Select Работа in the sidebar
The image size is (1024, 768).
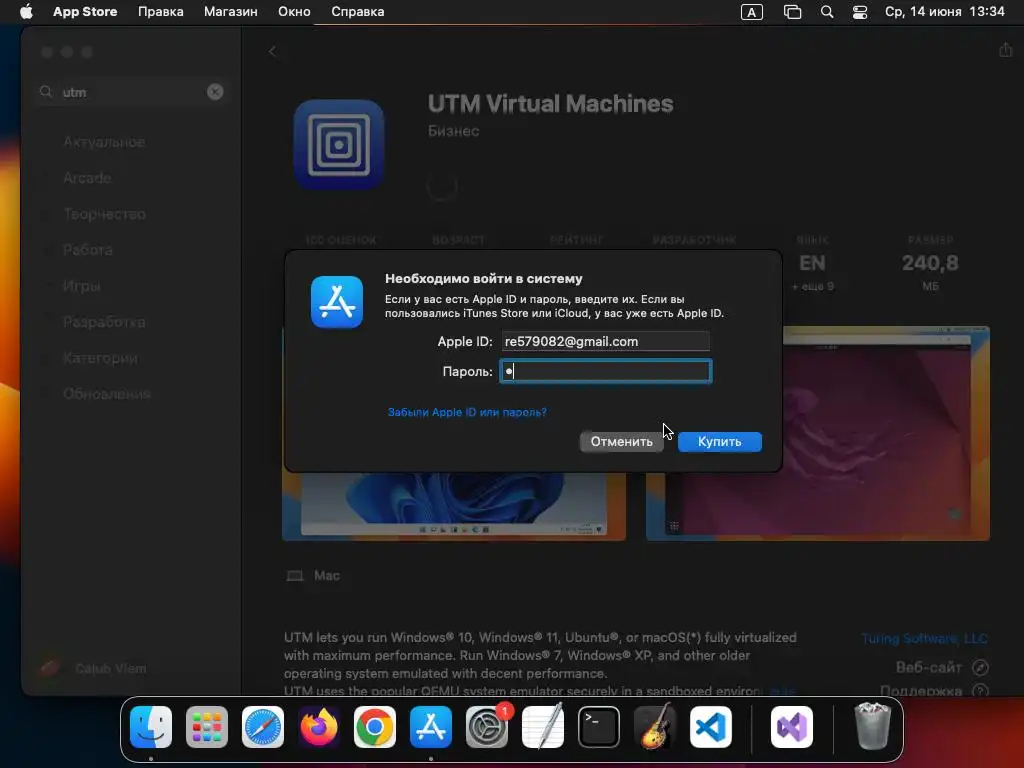[x=88, y=249]
